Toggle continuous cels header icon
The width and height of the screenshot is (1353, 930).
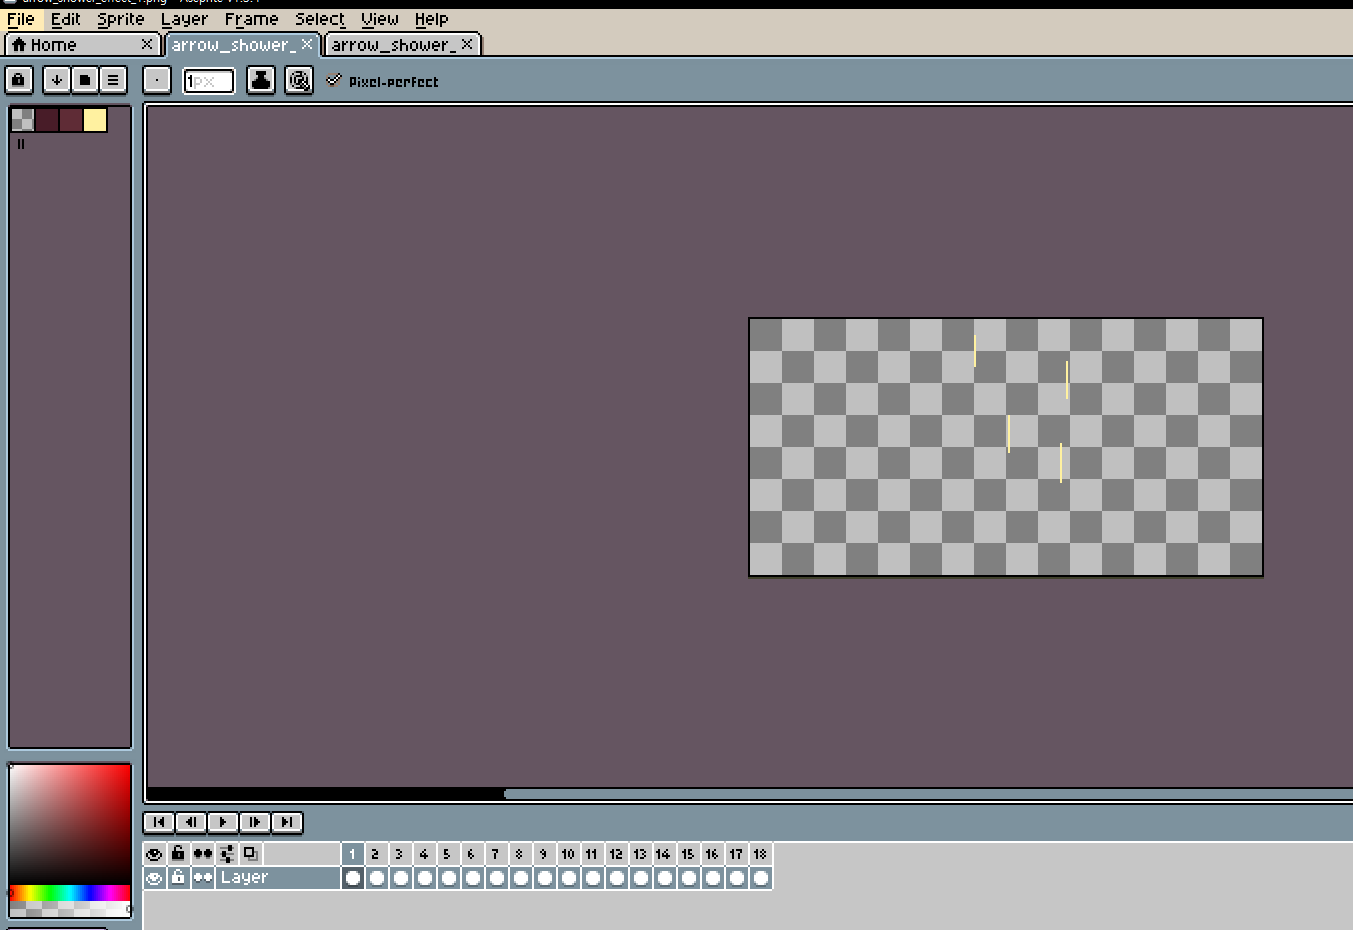tap(203, 854)
